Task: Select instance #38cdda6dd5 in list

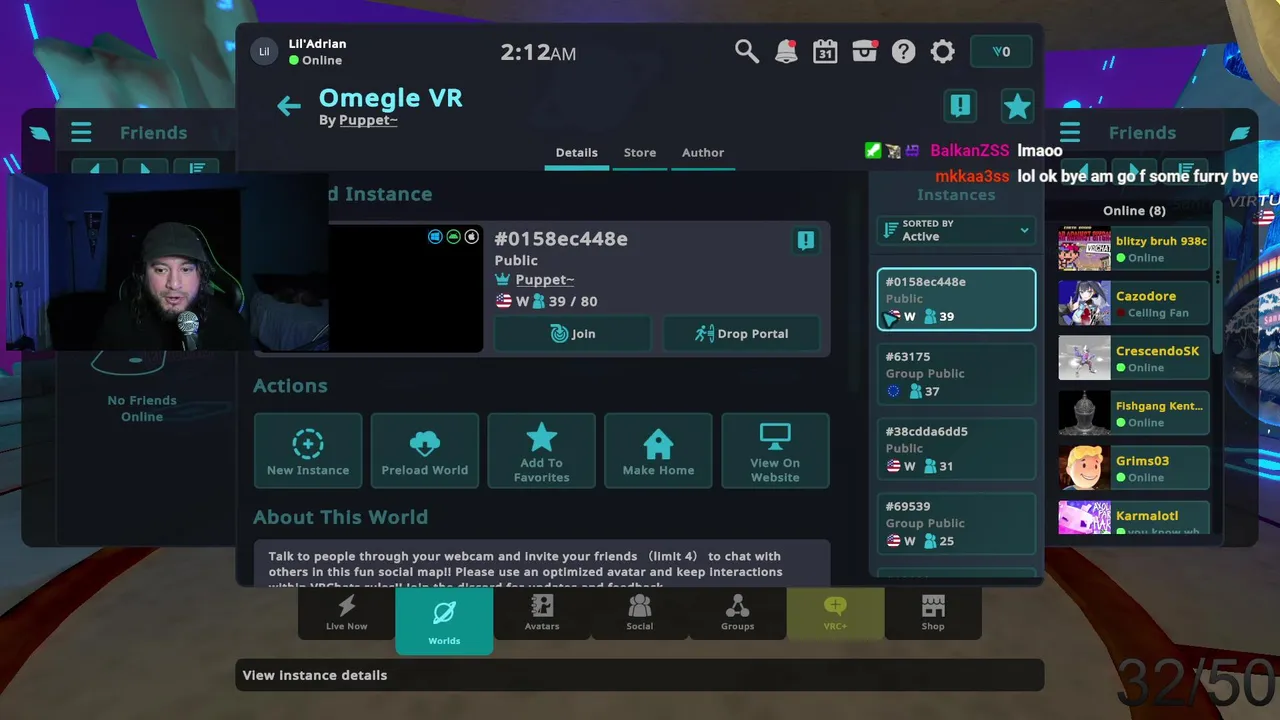Action: click(956, 449)
